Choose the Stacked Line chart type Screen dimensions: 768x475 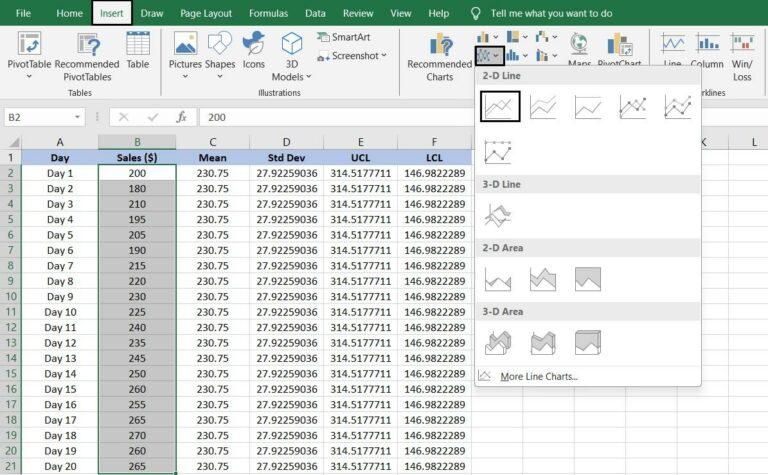tap(543, 106)
